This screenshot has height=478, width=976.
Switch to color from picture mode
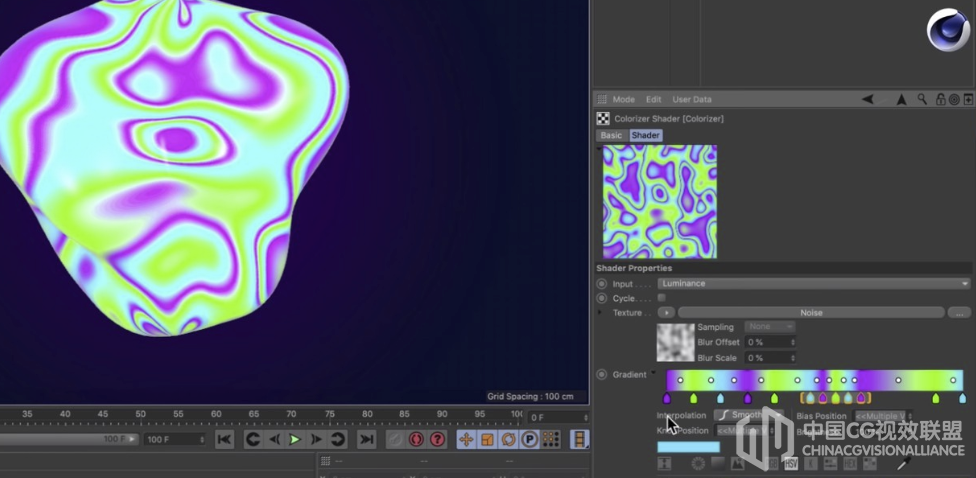[x=738, y=464]
